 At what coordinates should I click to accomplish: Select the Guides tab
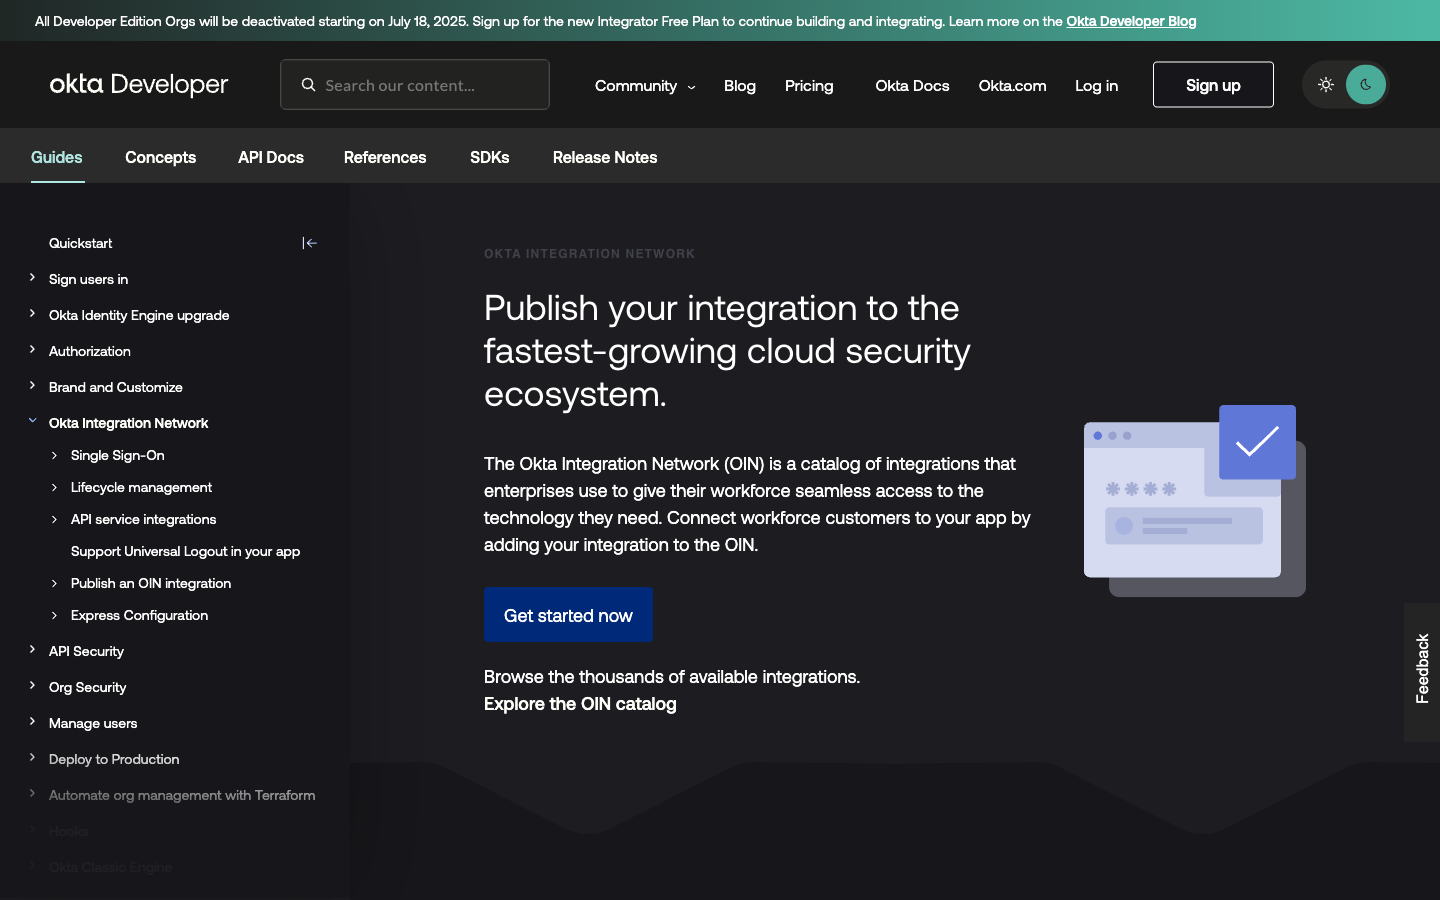coord(57,157)
